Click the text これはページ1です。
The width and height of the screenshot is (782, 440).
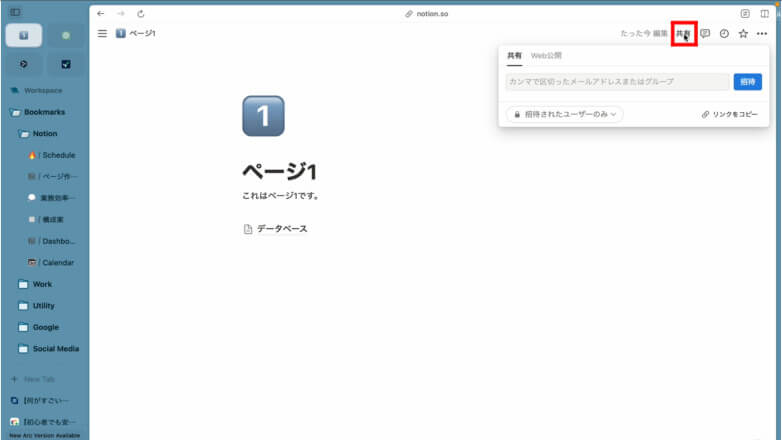click(x=281, y=196)
